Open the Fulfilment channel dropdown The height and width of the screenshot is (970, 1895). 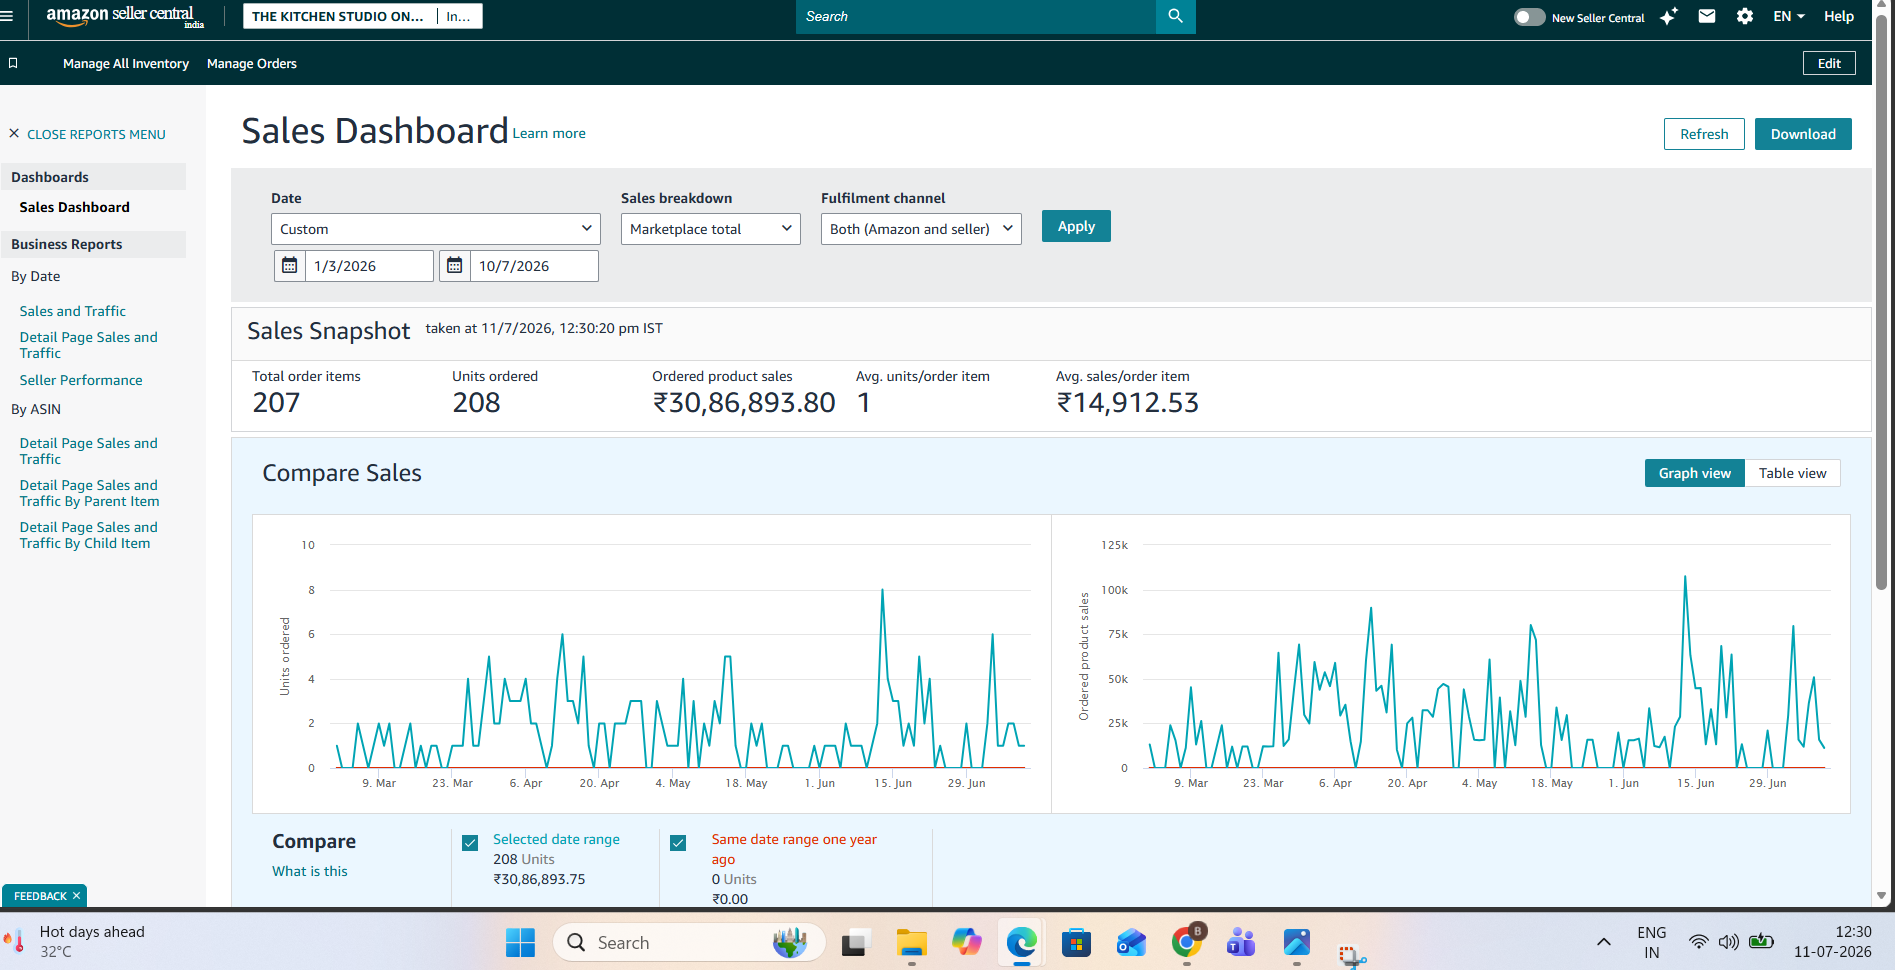pyautogui.click(x=921, y=229)
